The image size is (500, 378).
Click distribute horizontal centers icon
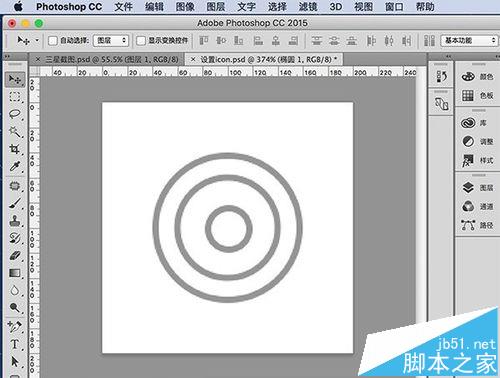[x=389, y=41]
